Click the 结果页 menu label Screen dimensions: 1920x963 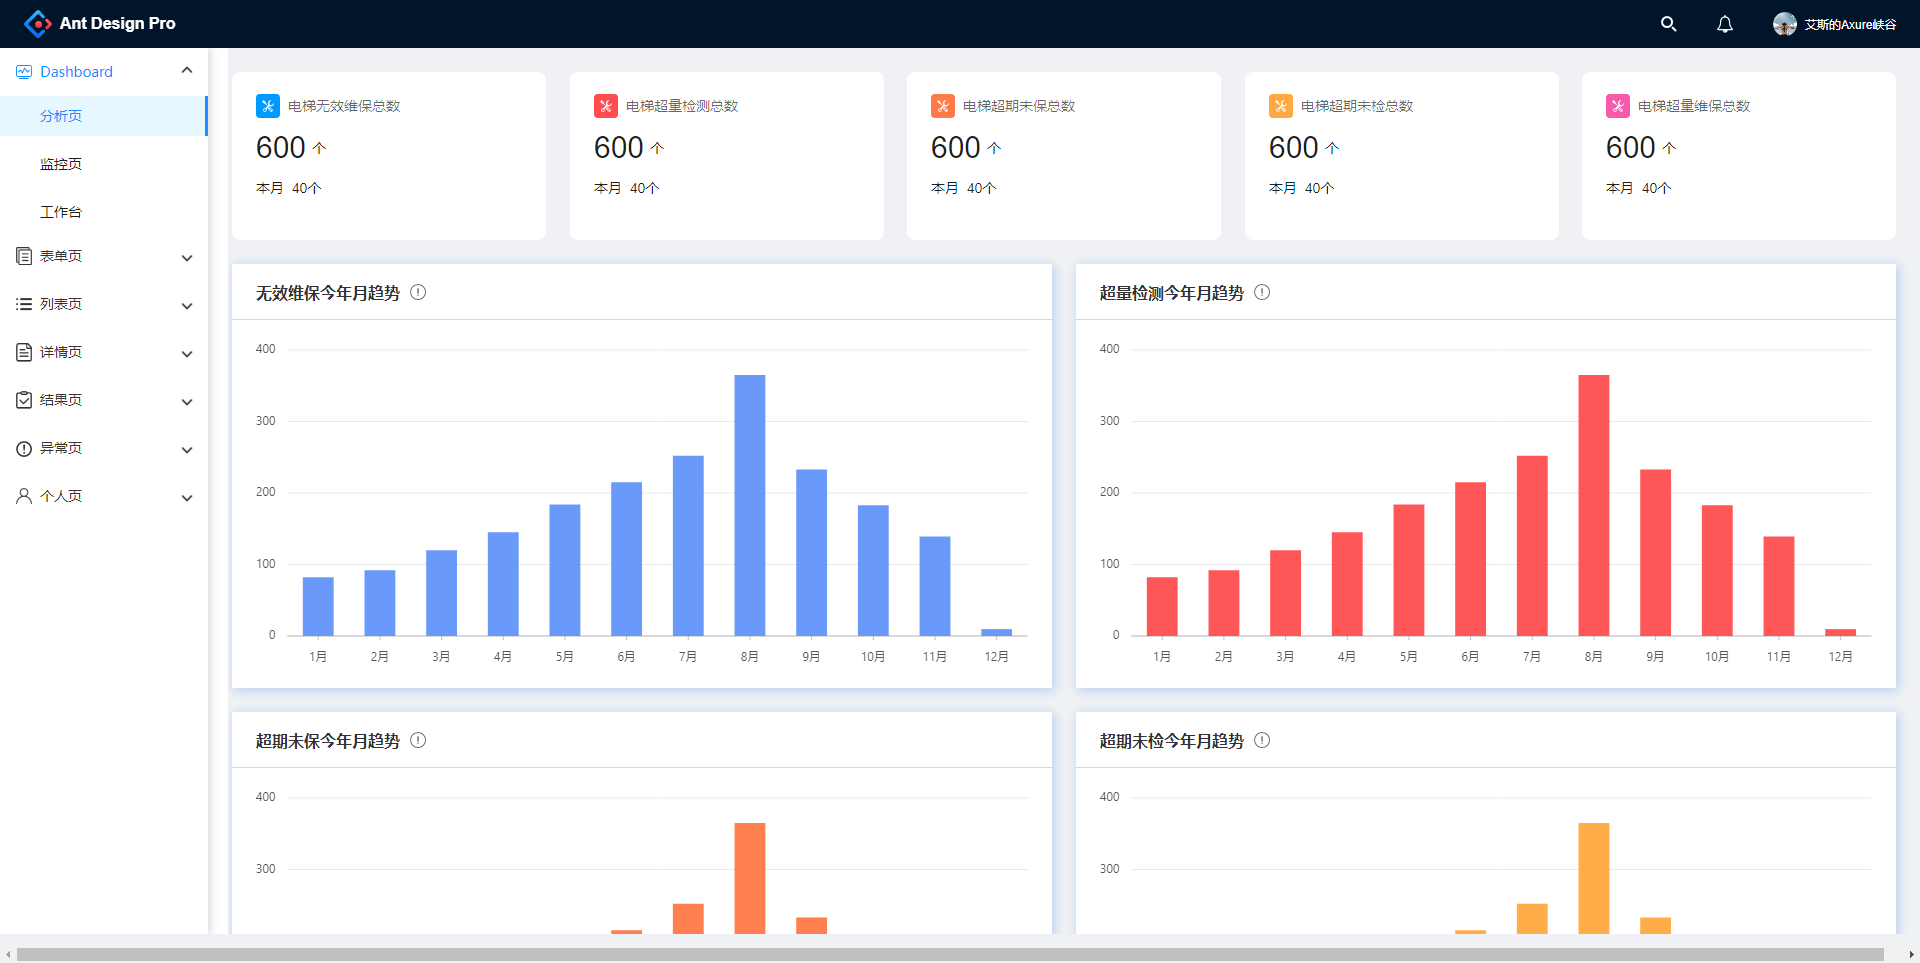coord(61,400)
